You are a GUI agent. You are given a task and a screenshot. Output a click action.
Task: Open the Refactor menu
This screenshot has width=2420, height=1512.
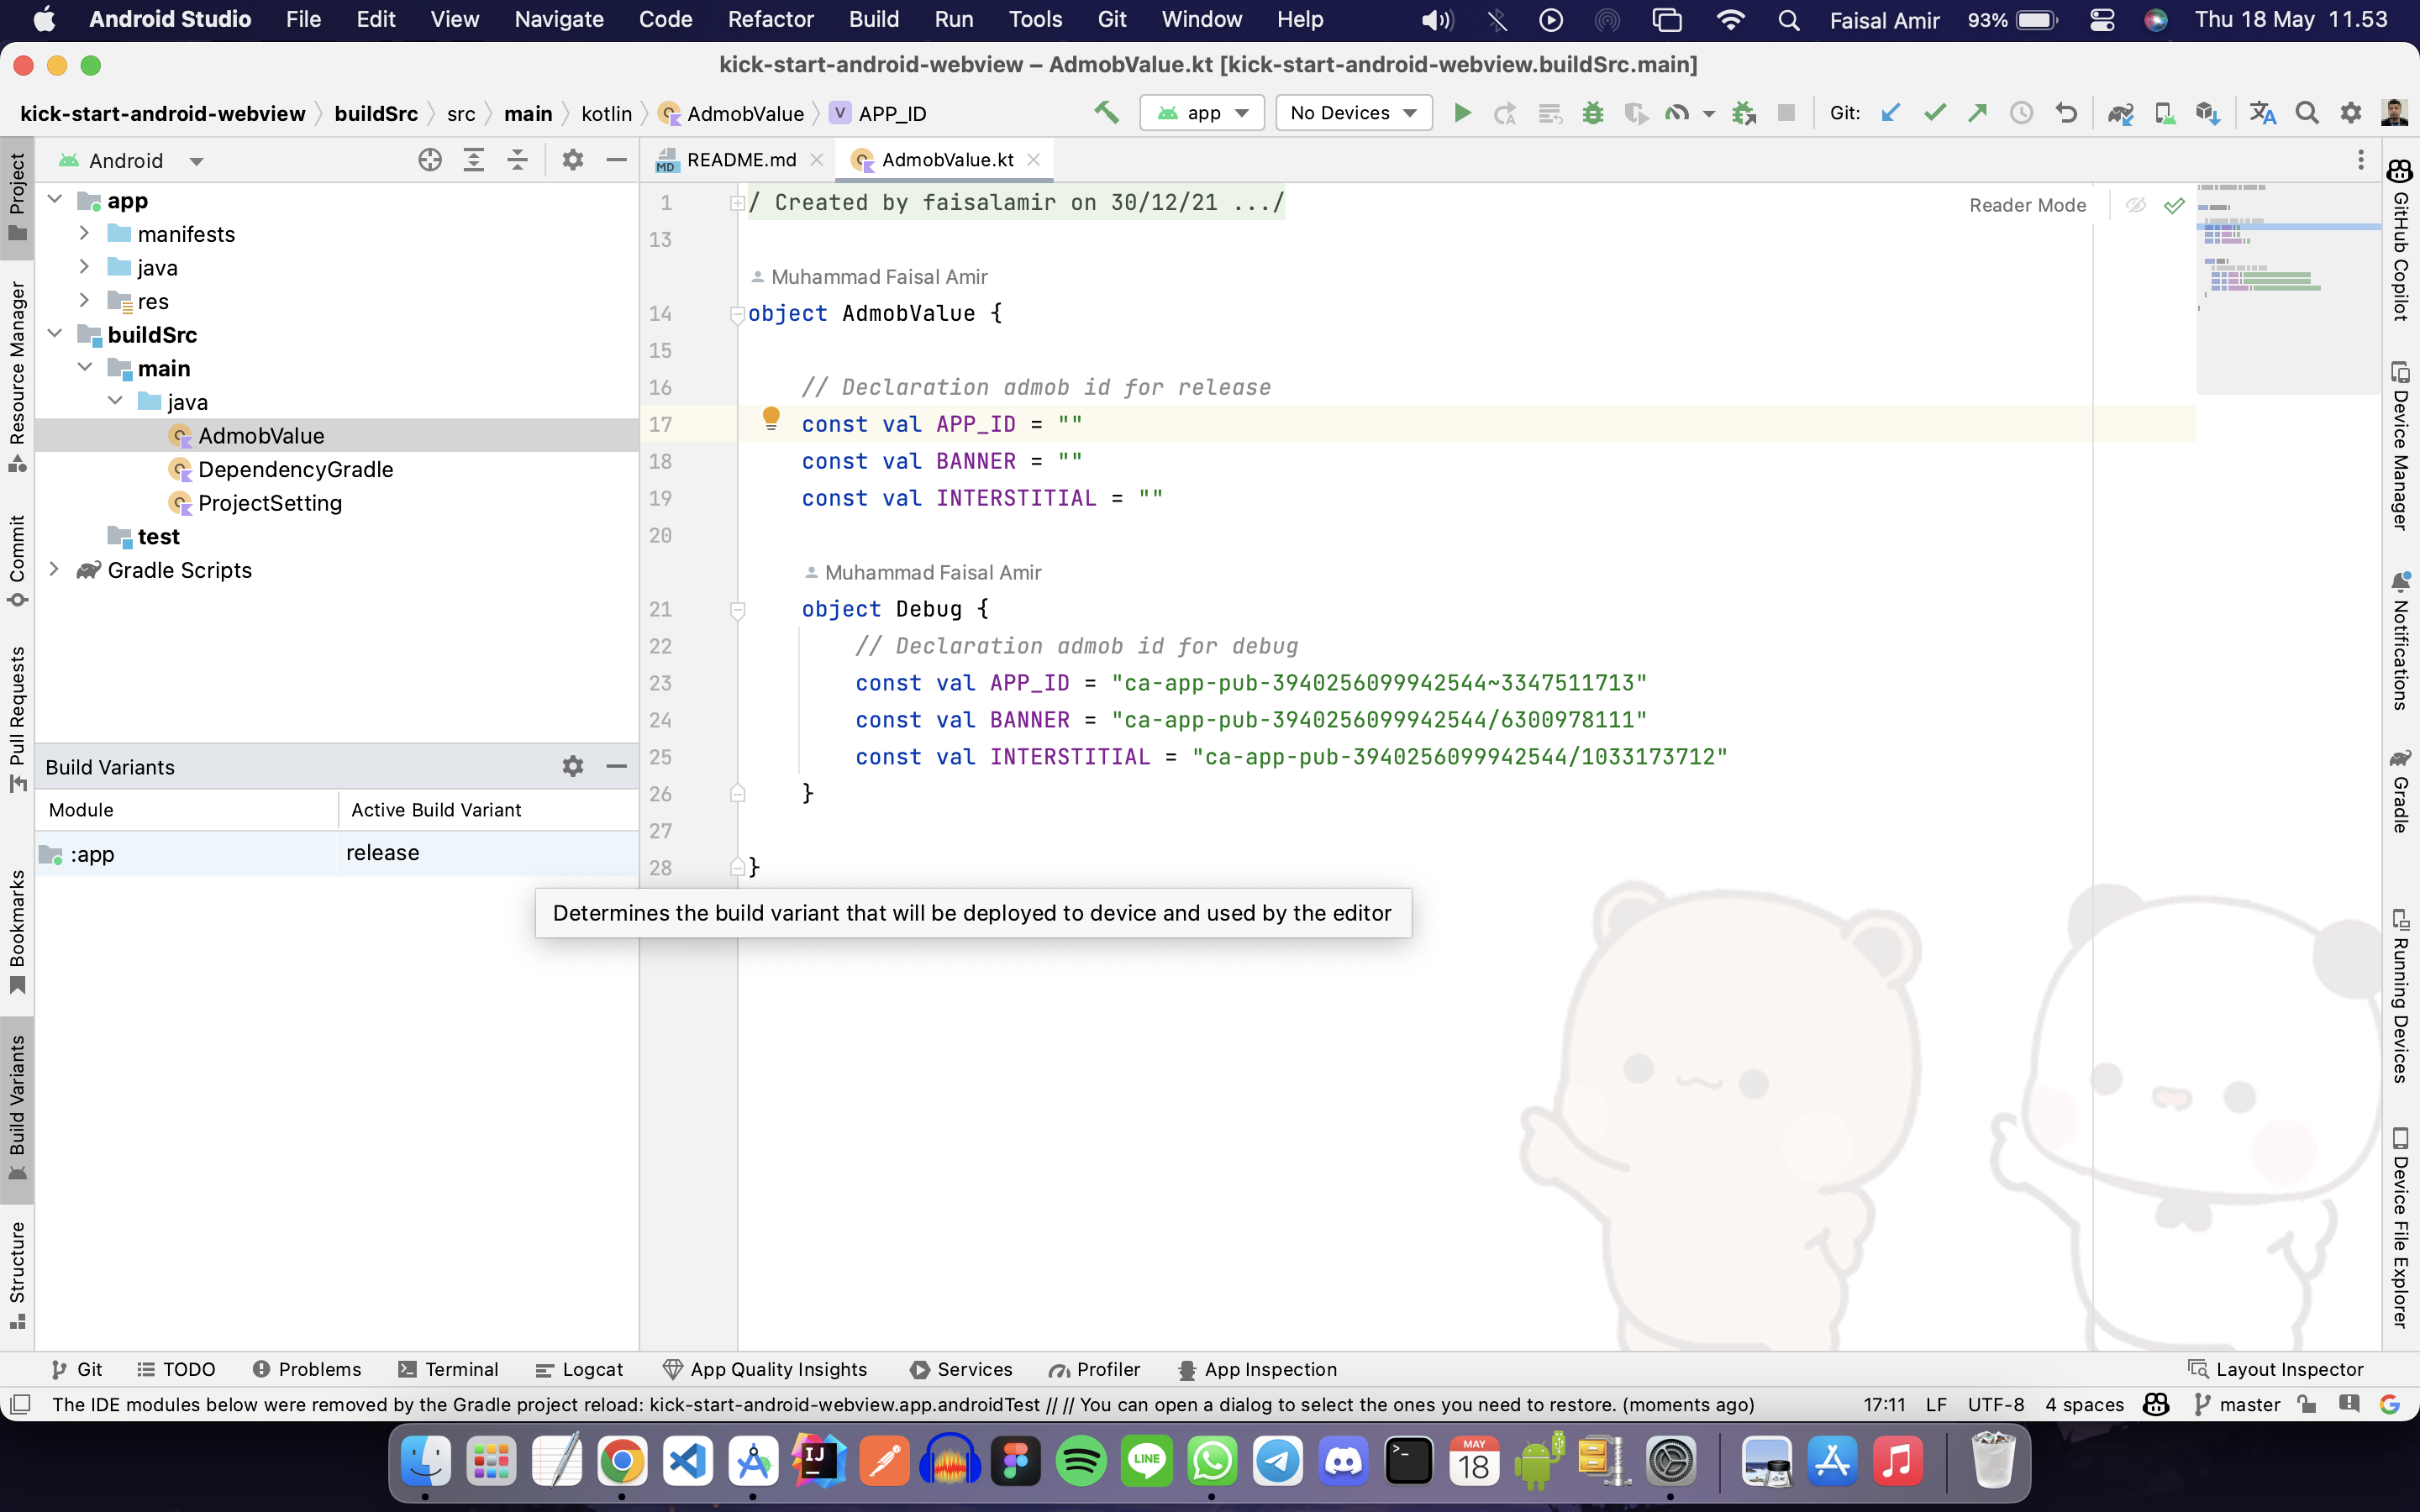coord(770,19)
